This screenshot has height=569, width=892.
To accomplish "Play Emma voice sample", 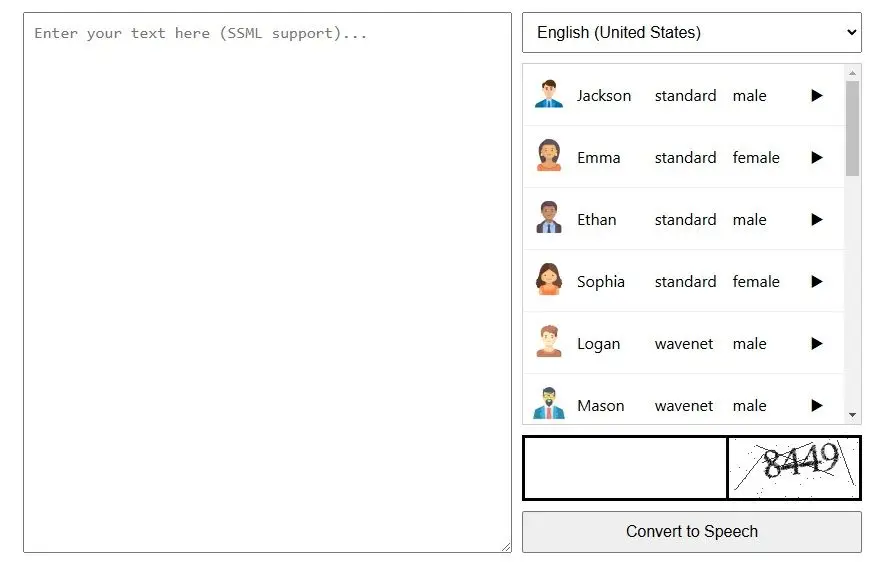I will [817, 158].
